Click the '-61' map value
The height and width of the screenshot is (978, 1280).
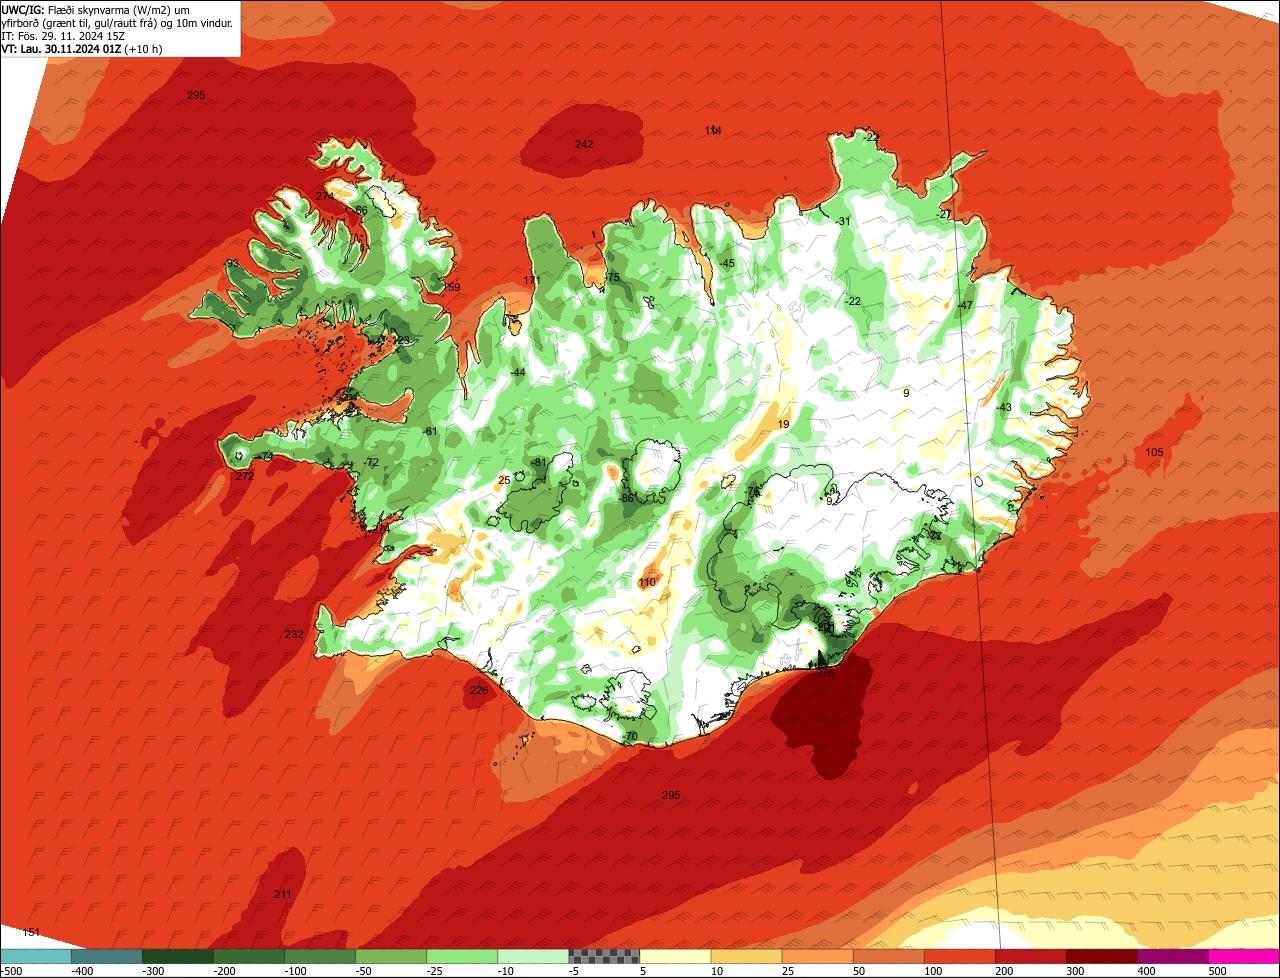[430, 431]
